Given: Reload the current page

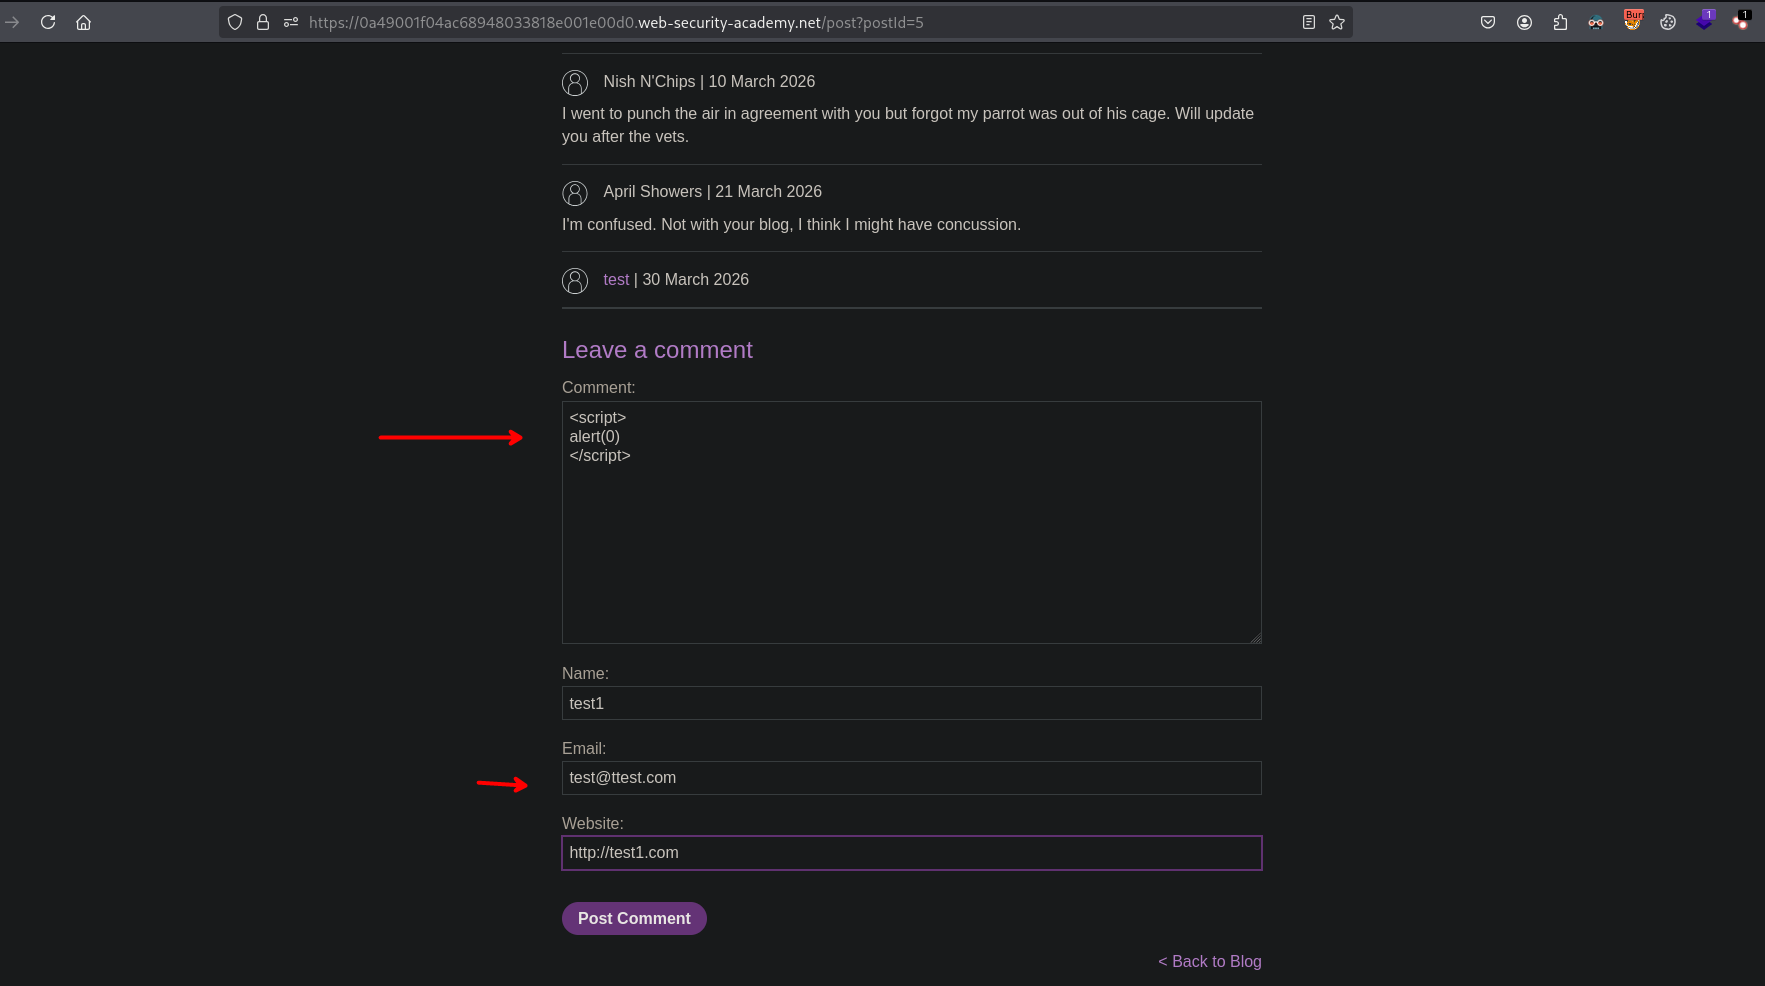Looking at the screenshot, I should [48, 22].
